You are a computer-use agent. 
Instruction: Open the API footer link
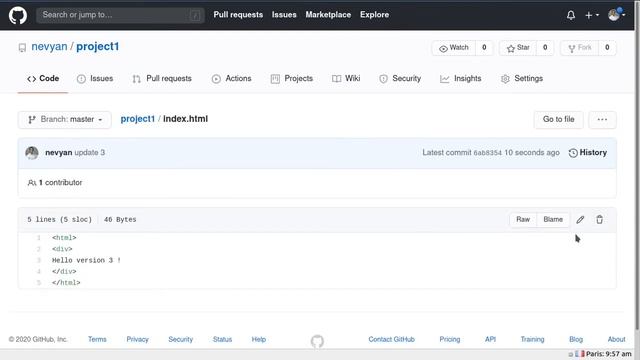490,339
